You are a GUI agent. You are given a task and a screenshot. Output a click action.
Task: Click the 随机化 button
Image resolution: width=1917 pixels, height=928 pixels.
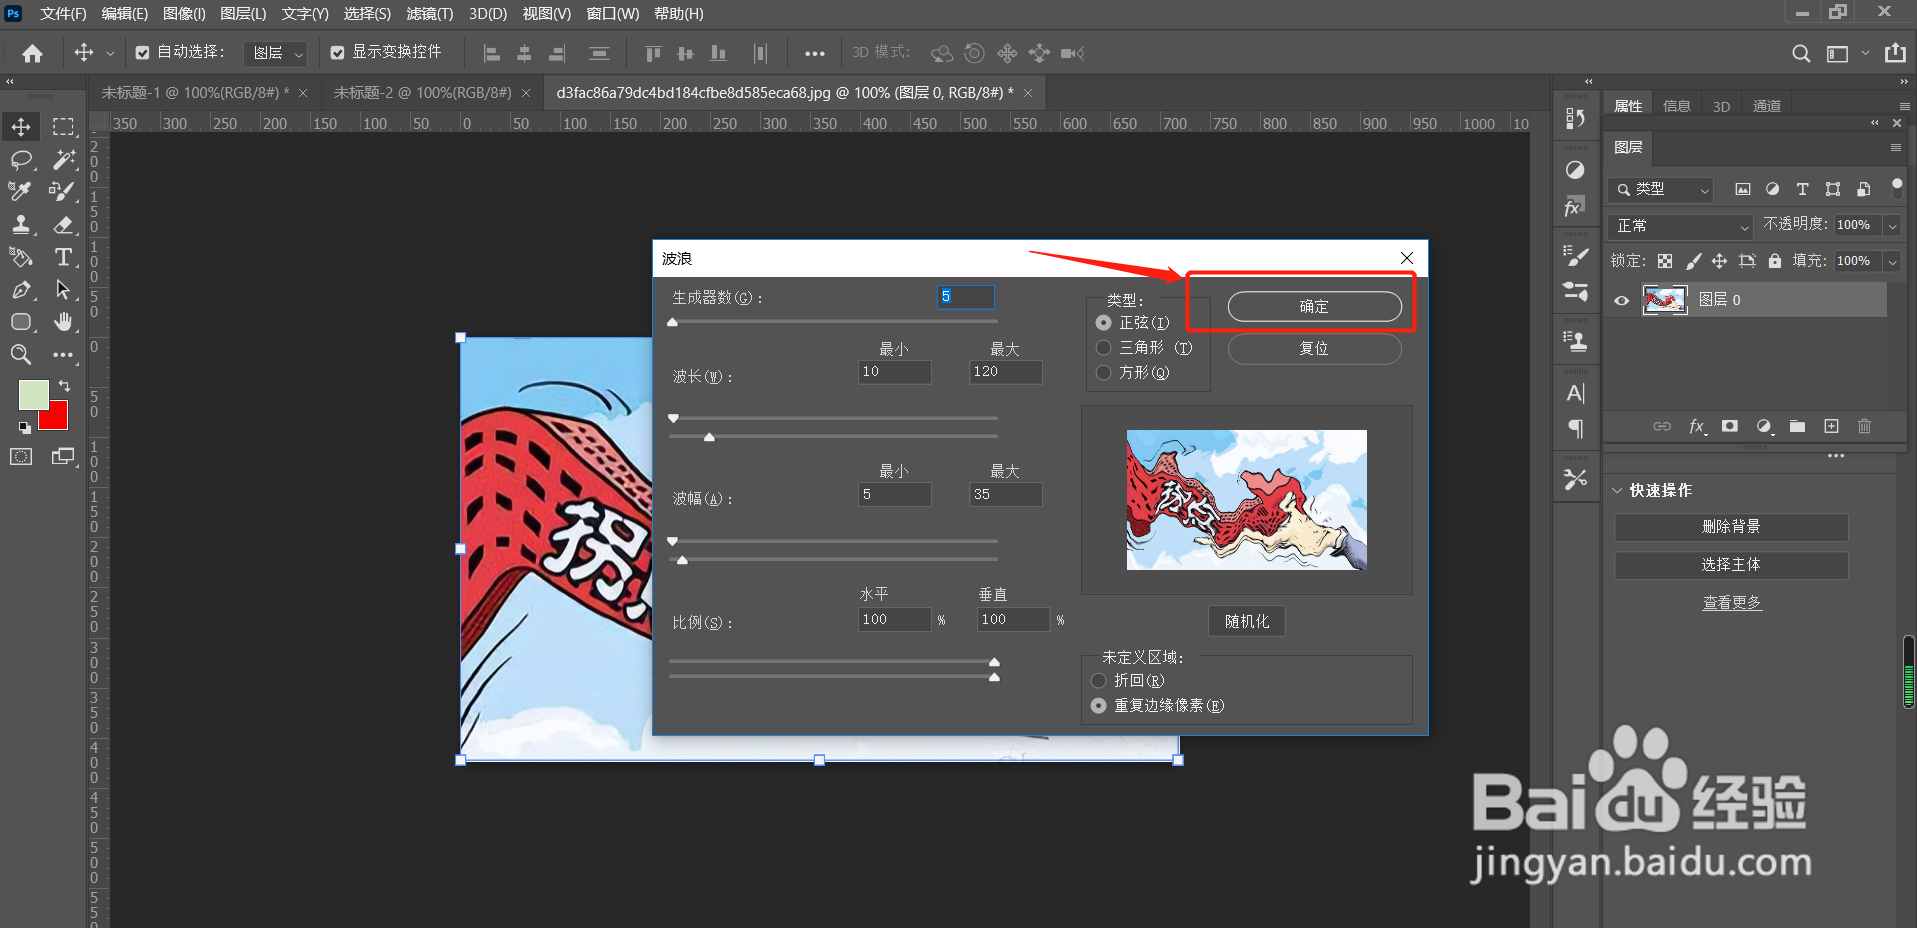point(1247,621)
